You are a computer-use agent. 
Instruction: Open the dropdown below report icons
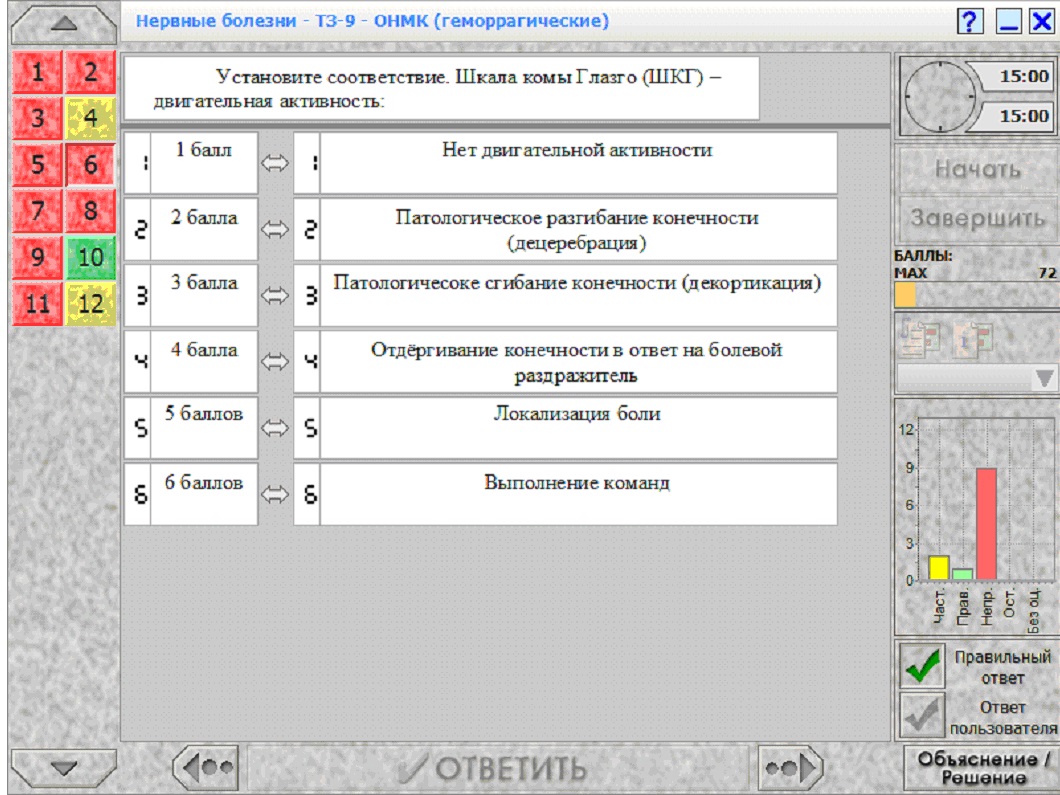coord(976,377)
